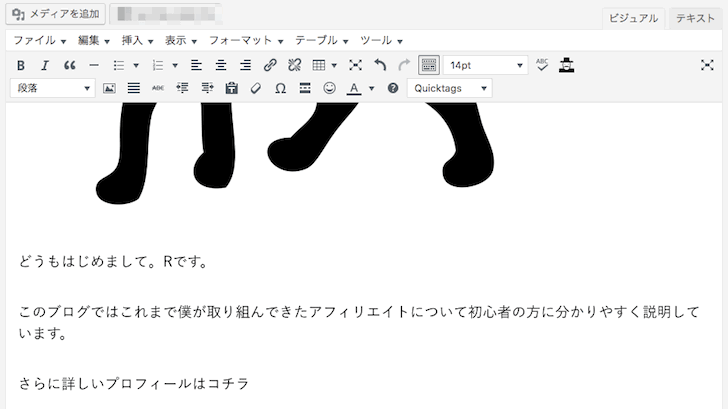Open the ファイル menu
This screenshot has width=728, height=409.
point(39,40)
